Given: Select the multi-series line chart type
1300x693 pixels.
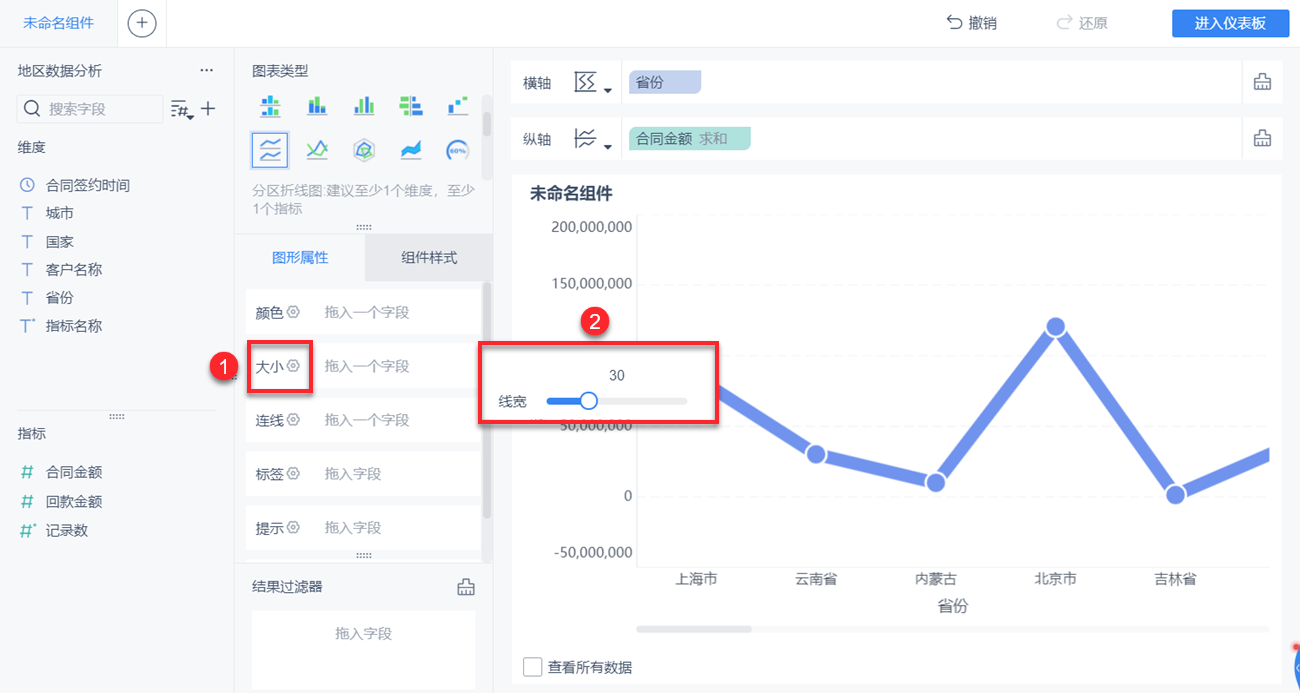Looking at the screenshot, I should tap(317, 150).
